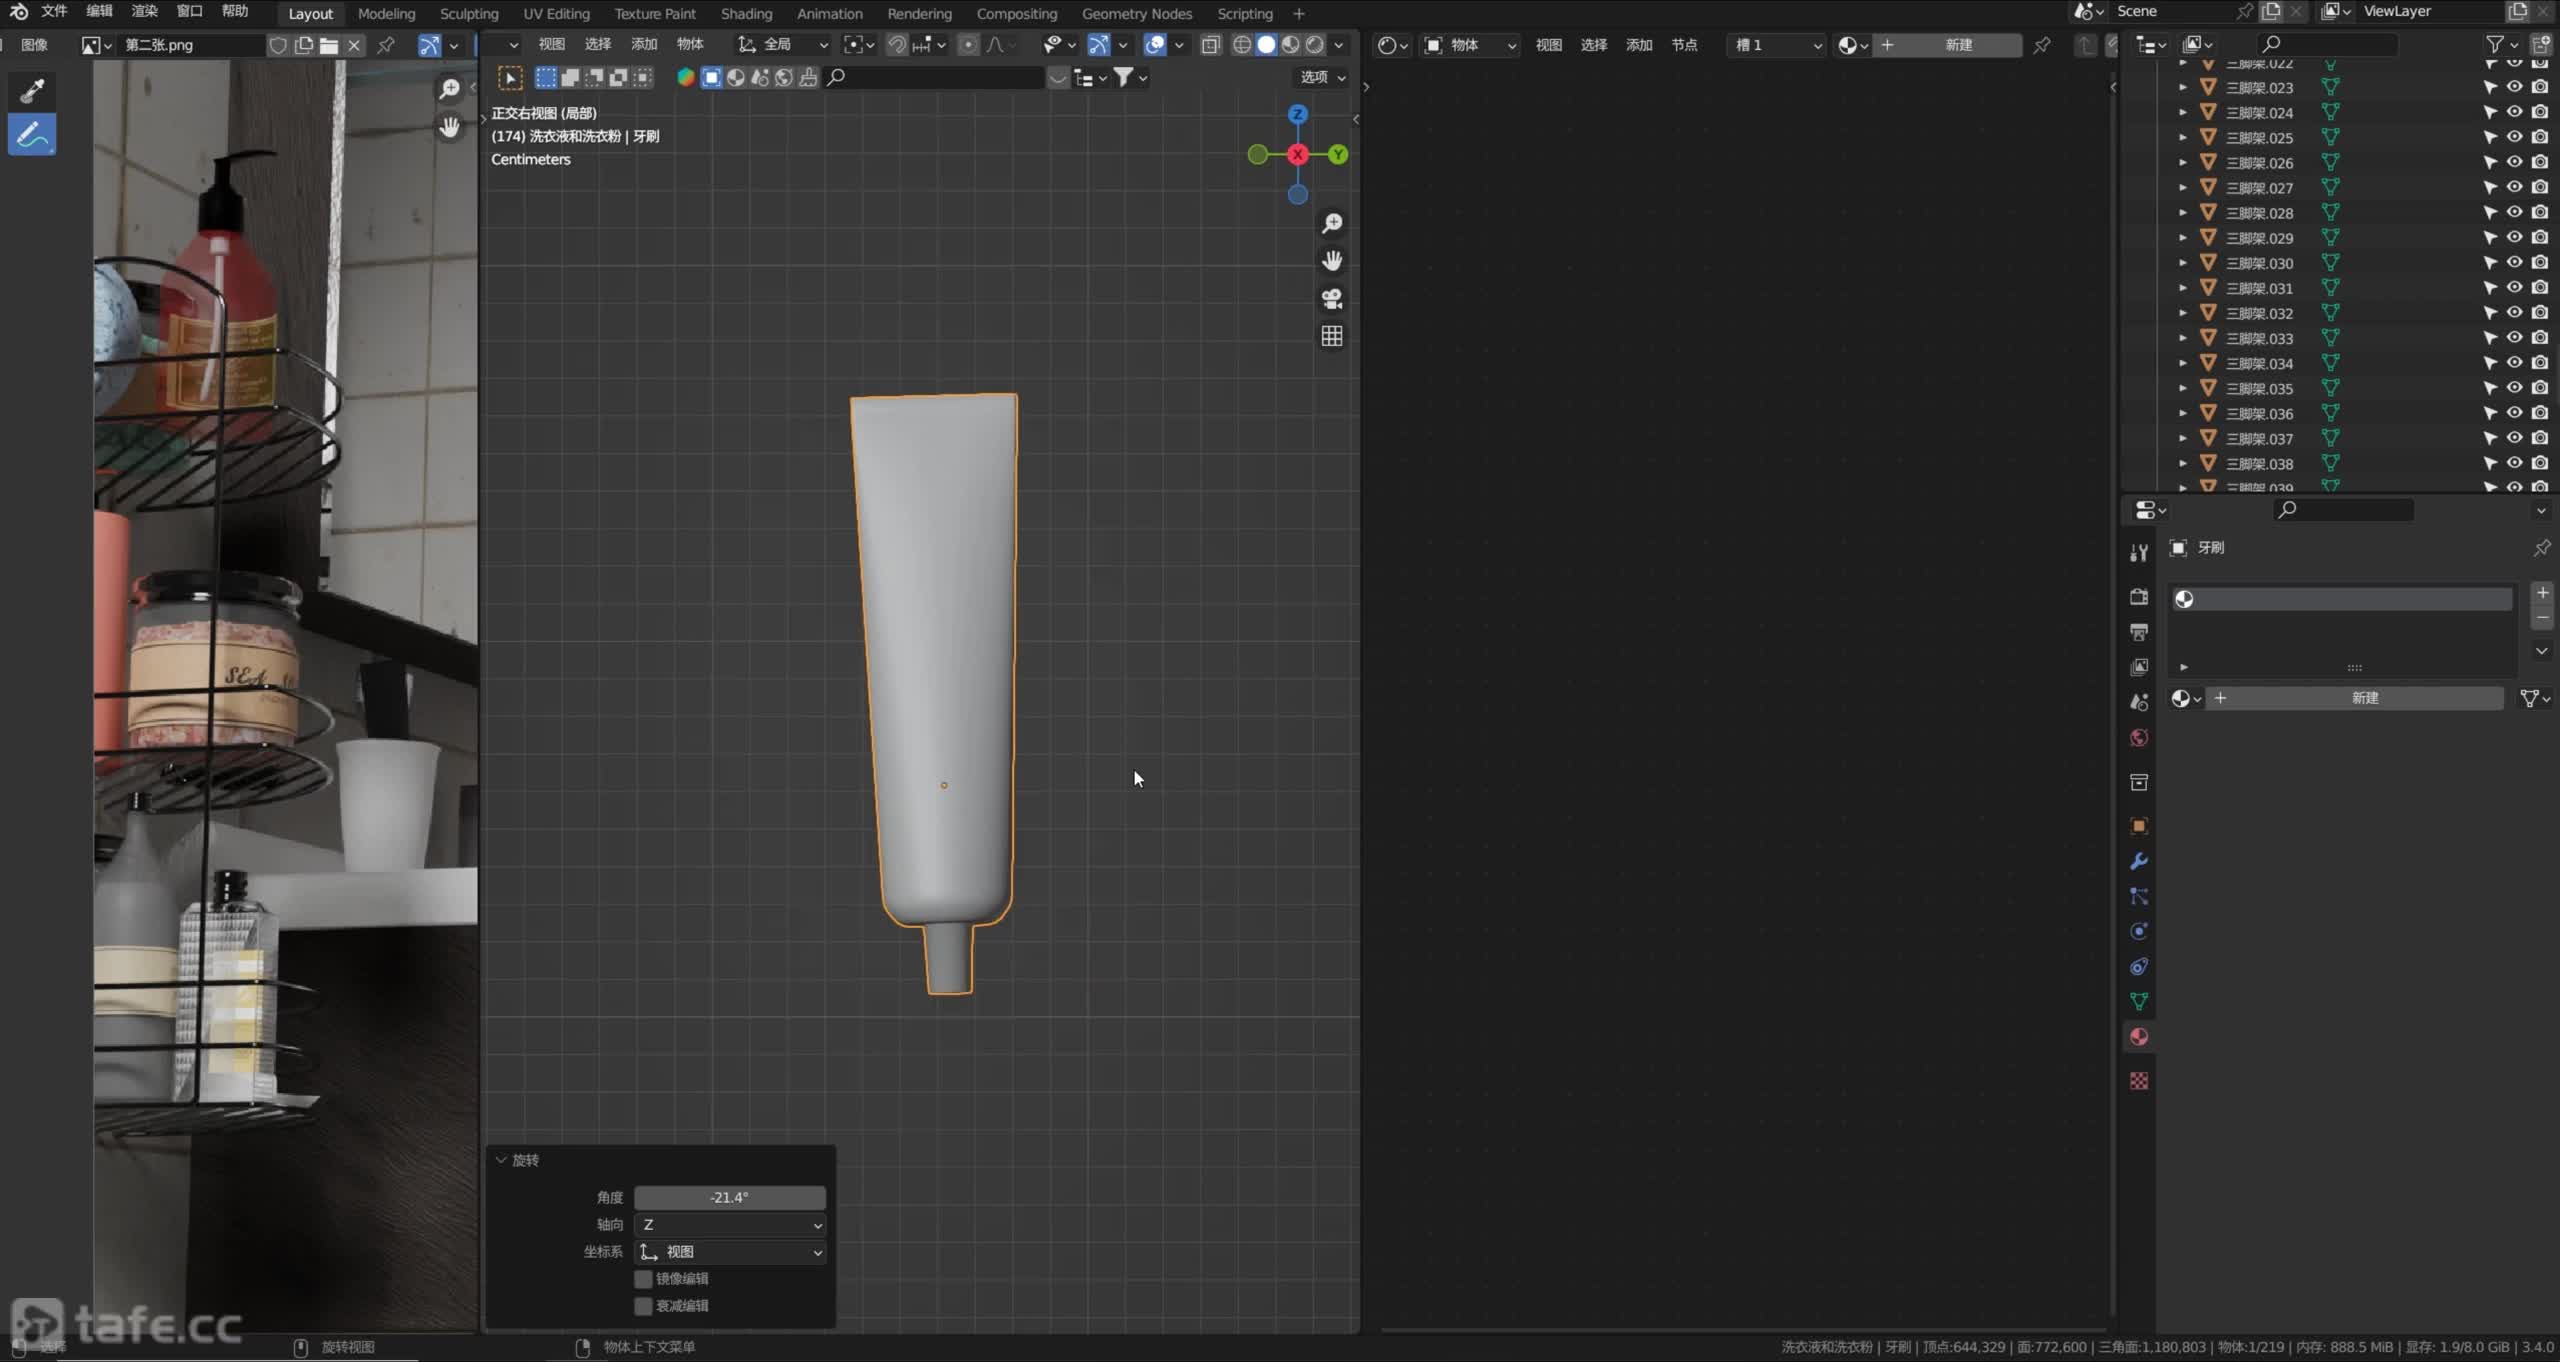Open the 物体 menu in 3D viewport header
Screen dimensions: 2560x1362
690,45
